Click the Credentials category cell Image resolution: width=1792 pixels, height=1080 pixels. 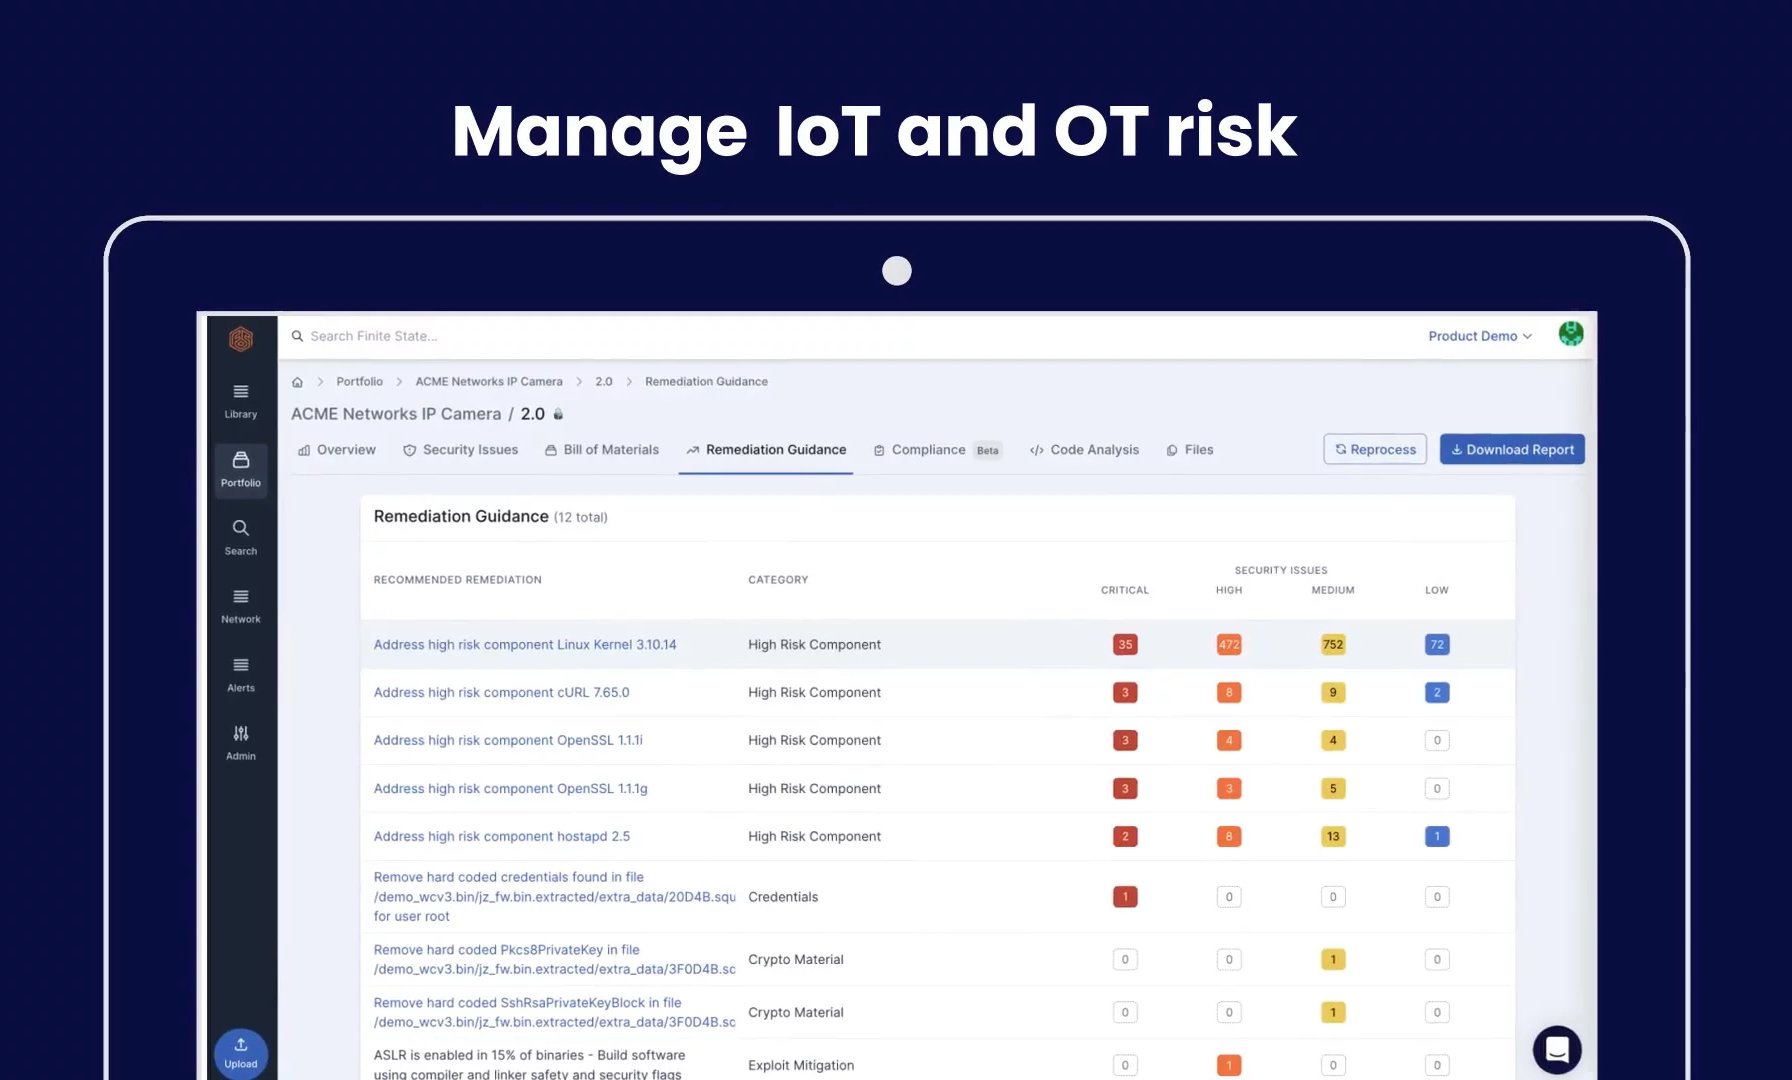(783, 897)
